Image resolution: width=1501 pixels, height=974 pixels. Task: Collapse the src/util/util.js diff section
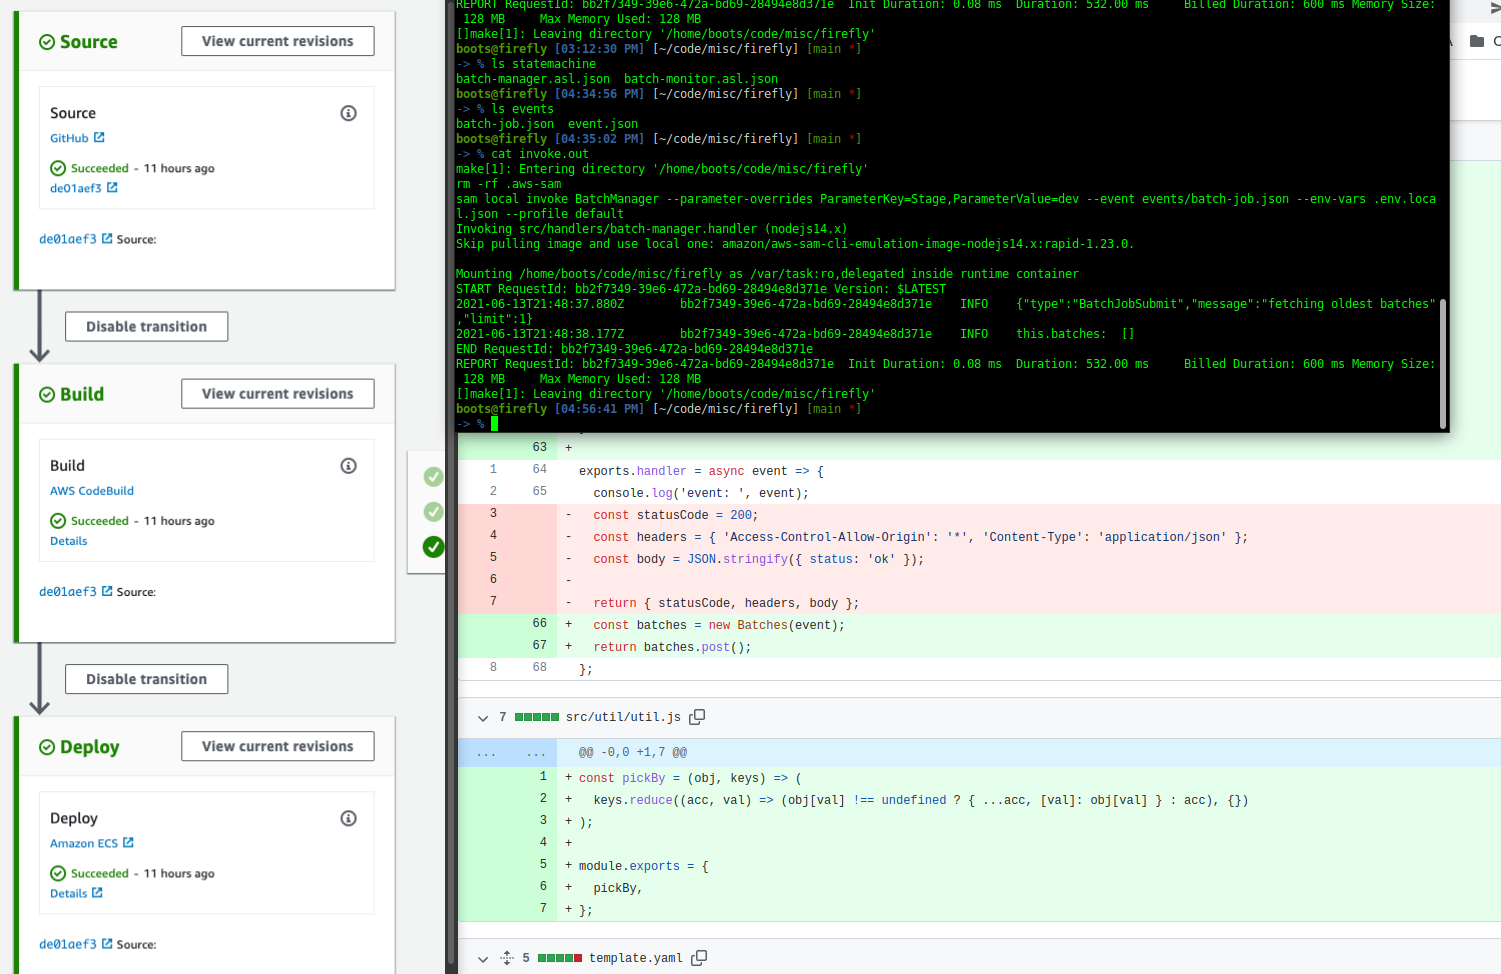(483, 718)
